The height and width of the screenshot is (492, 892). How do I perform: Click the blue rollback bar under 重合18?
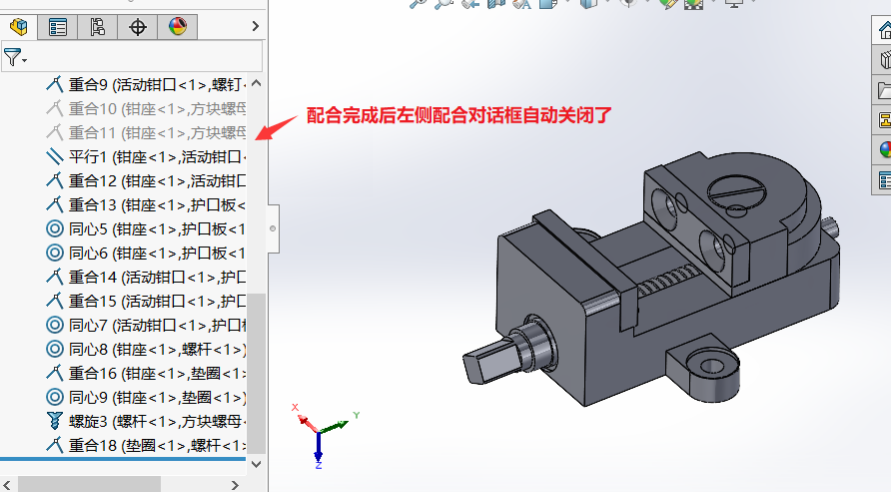123,458
